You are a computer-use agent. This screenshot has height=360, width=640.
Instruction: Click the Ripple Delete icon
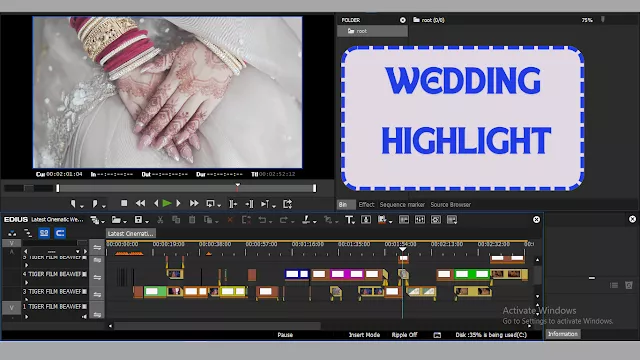tap(246, 220)
